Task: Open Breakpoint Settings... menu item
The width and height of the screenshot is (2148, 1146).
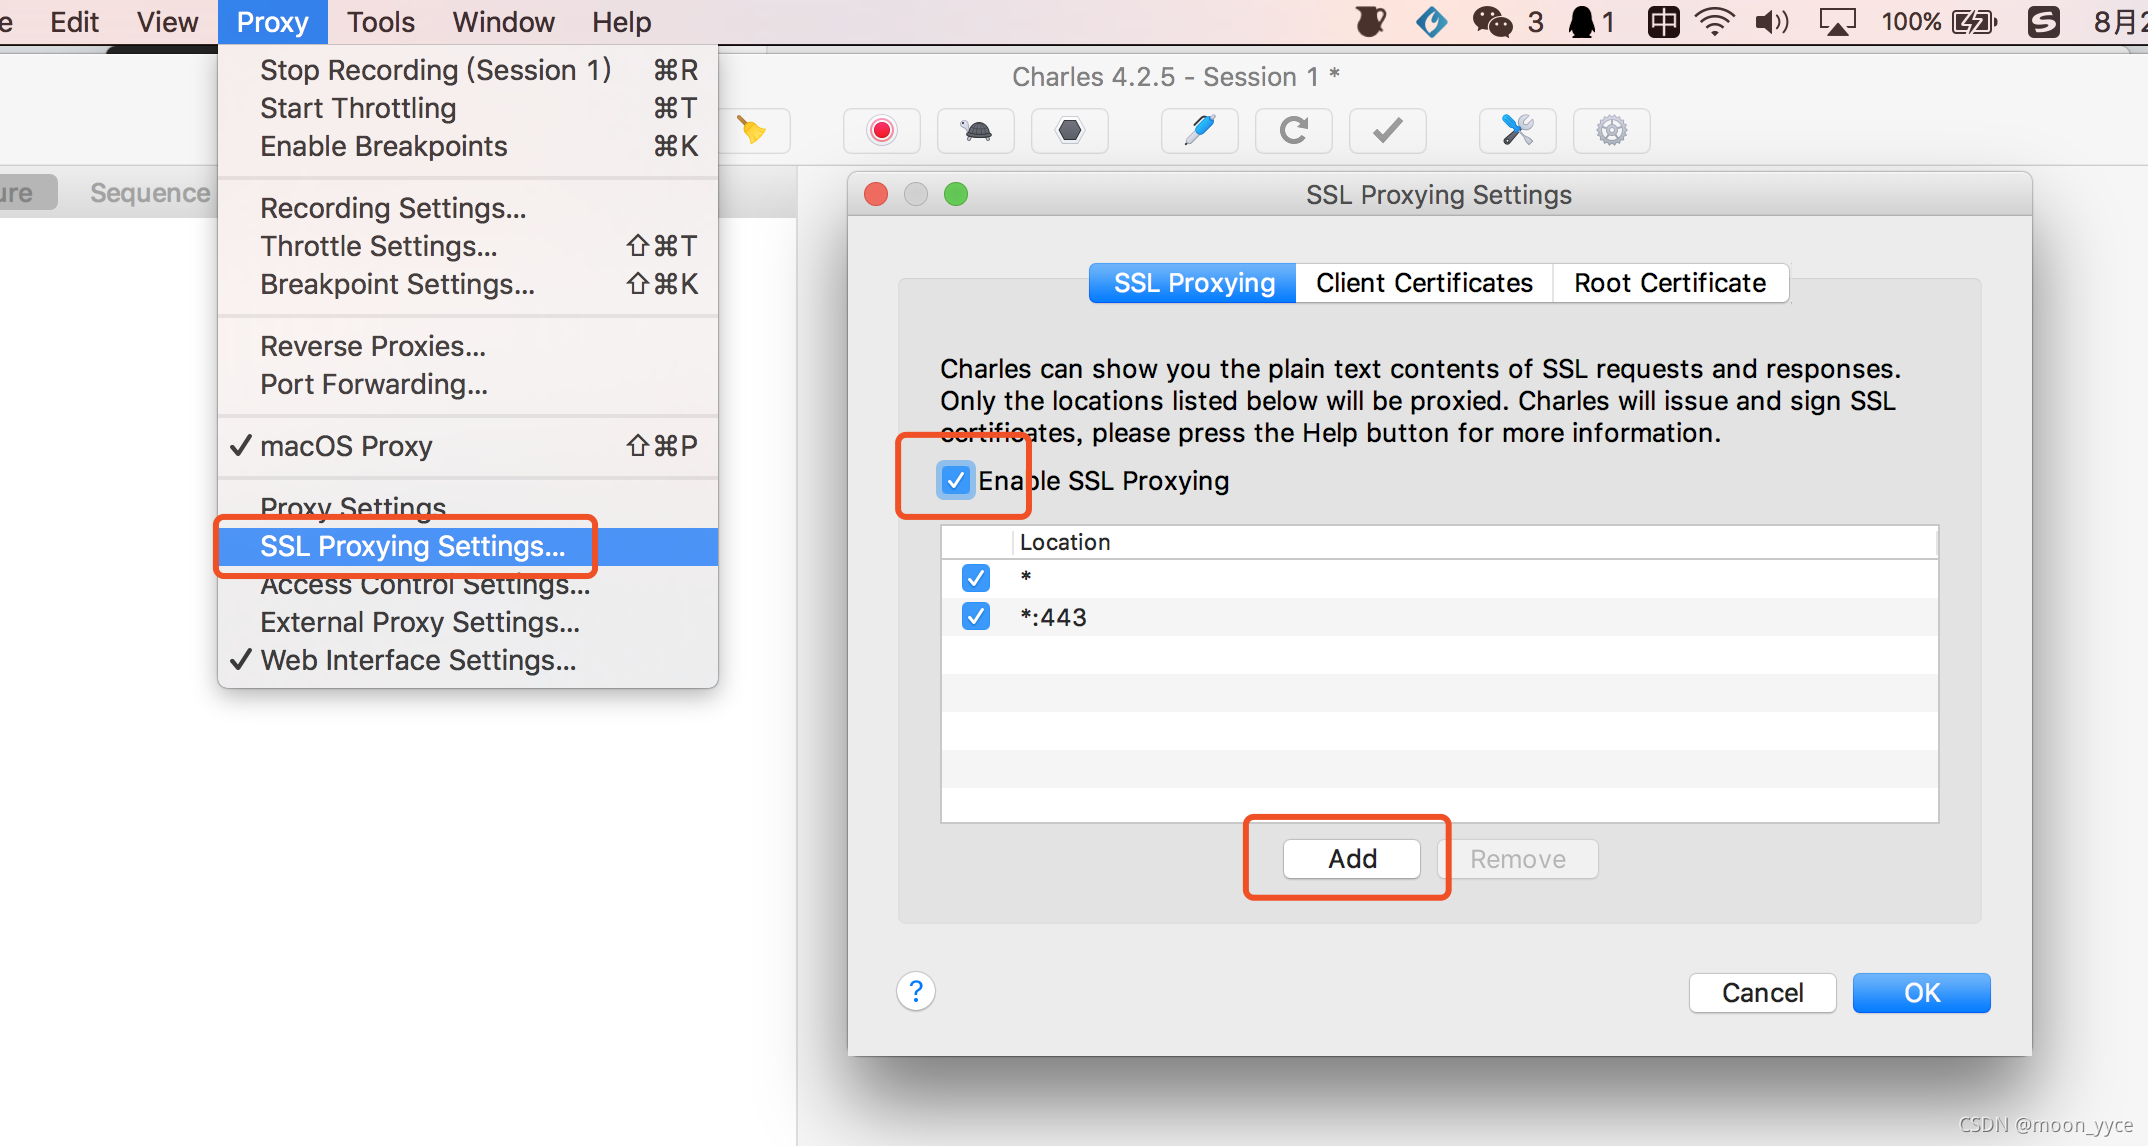Action: pos(468,284)
